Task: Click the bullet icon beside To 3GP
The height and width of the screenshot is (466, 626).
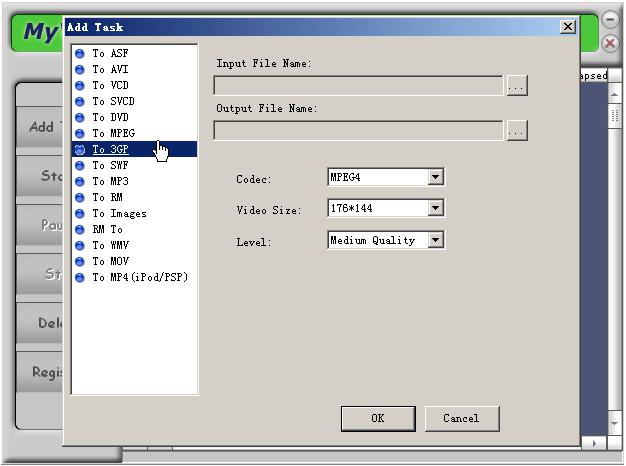Action: (80, 149)
